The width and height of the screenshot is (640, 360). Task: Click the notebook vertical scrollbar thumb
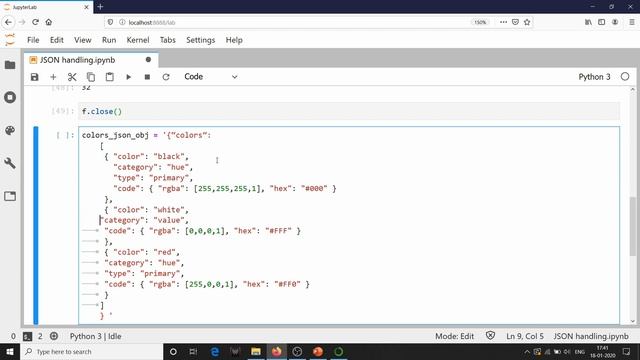[633, 226]
